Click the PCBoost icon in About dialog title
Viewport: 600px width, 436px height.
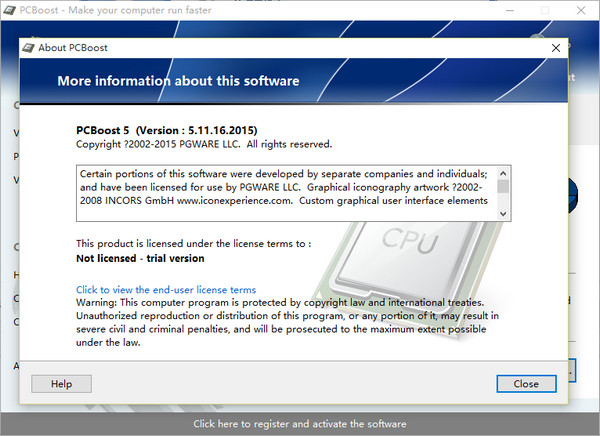28,48
